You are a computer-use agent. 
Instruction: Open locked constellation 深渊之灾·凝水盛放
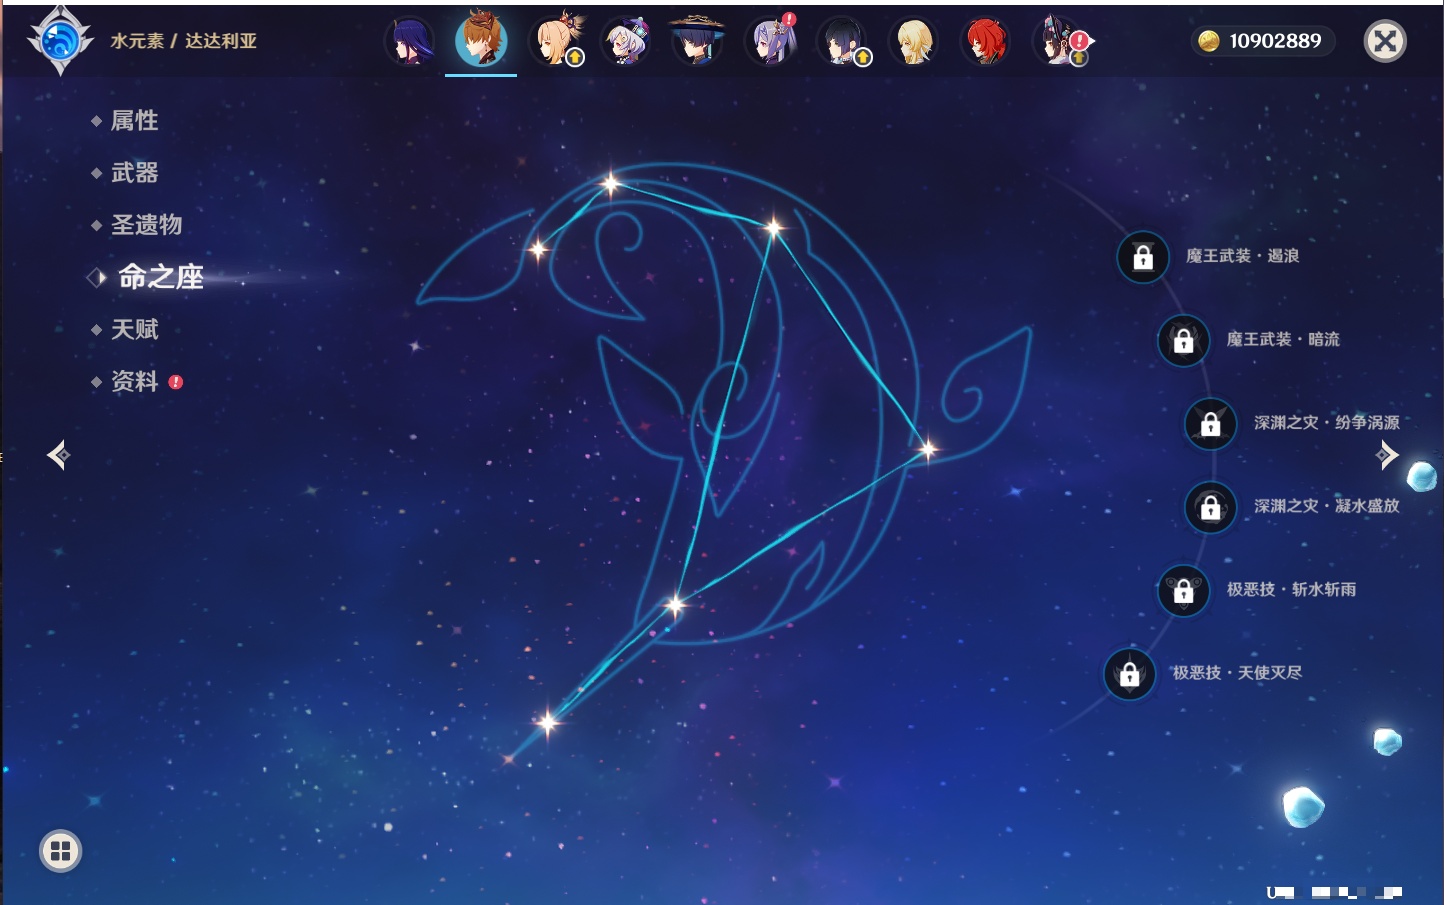coord(1211,507)
